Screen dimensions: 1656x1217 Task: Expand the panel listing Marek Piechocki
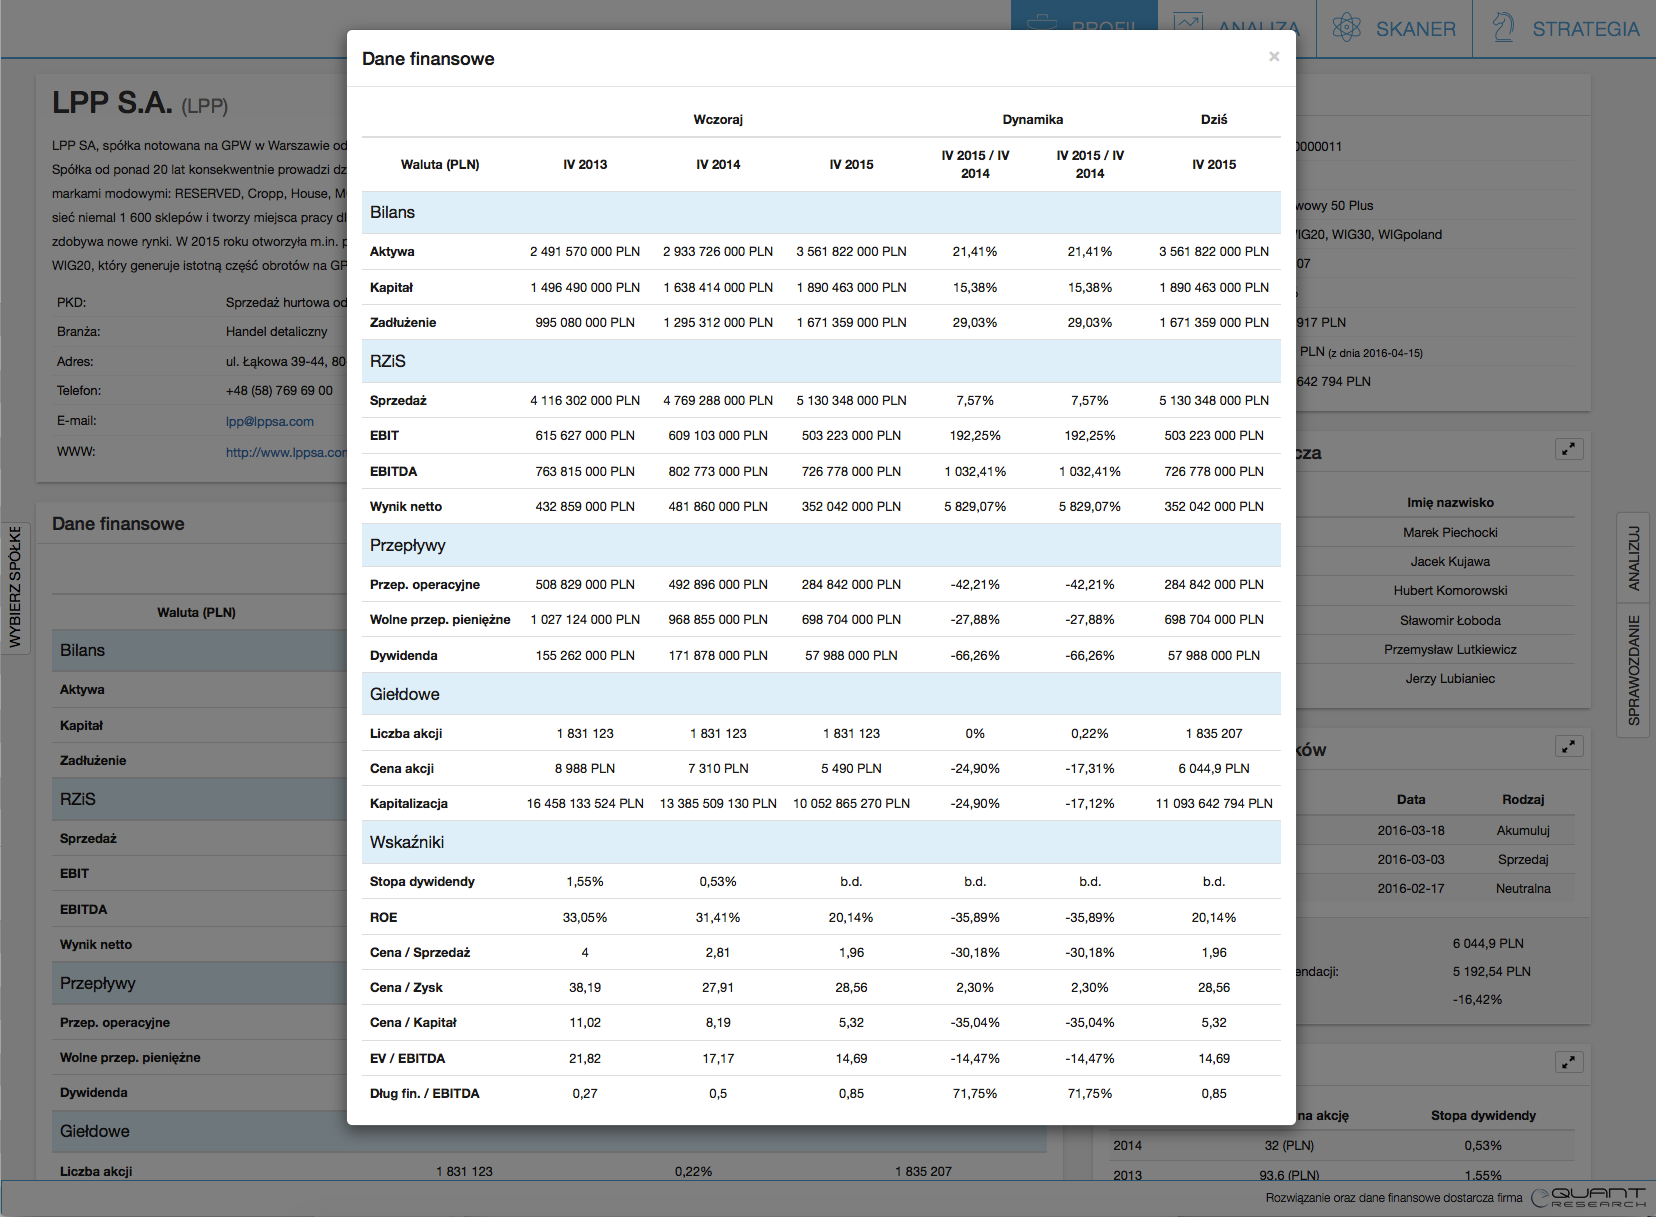[1569, 449]
